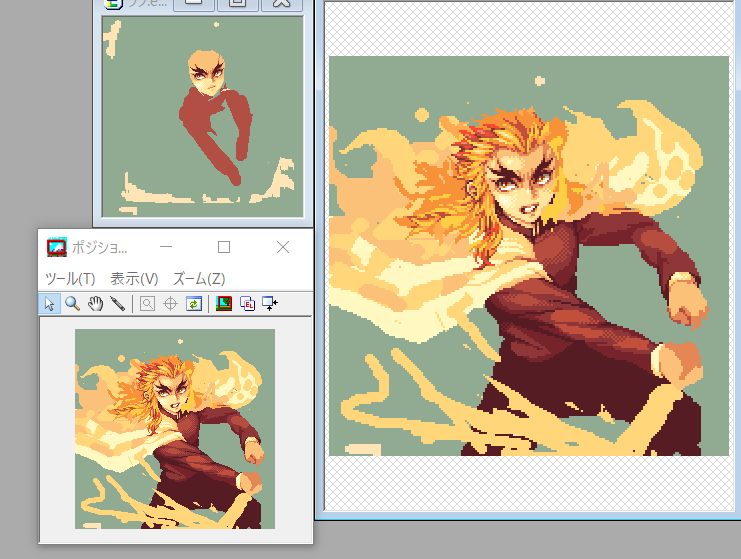Minimize the ポジショ... window
This screenshot has width=741, height=559.
(x=166, y=247)
